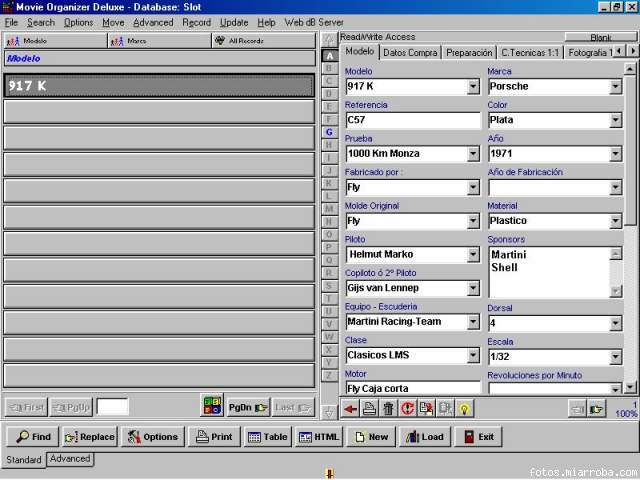Select the 917 K record row
The height and width of the screenshot is (480, 640).
pos(159,86)
